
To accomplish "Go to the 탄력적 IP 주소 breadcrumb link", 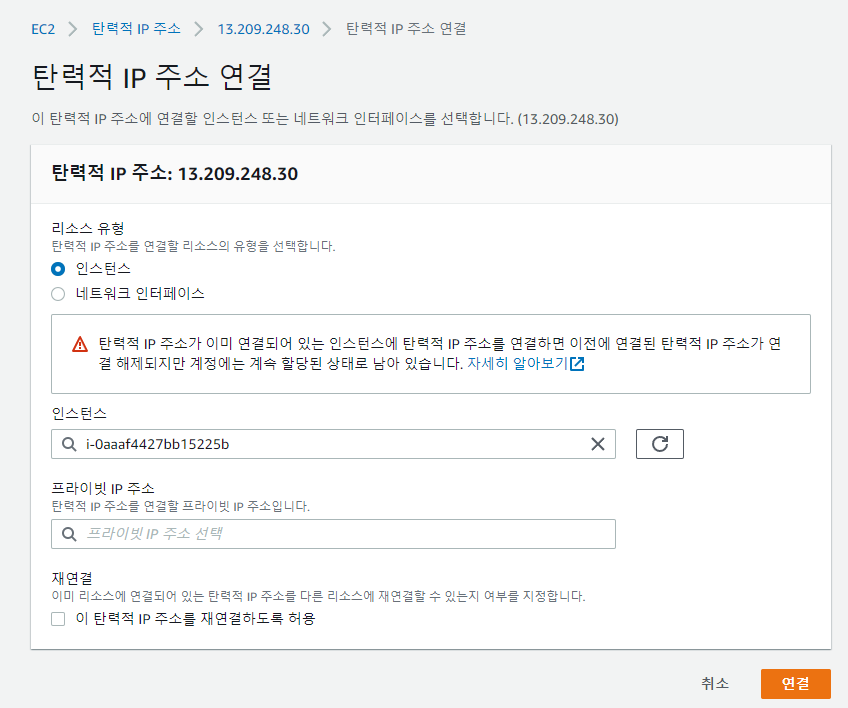I will point(136,29).
